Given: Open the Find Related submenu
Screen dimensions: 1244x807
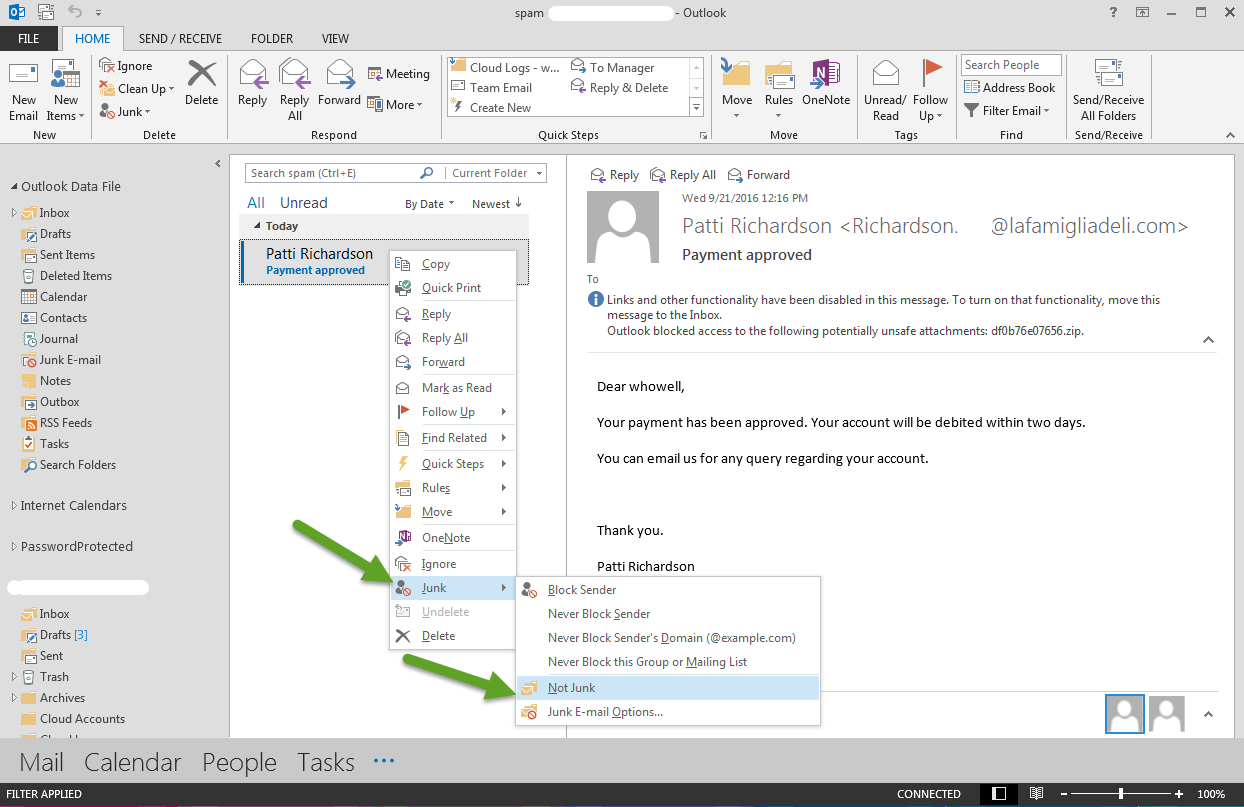Looking at the screenshot, I should click(x=452, y=438).
